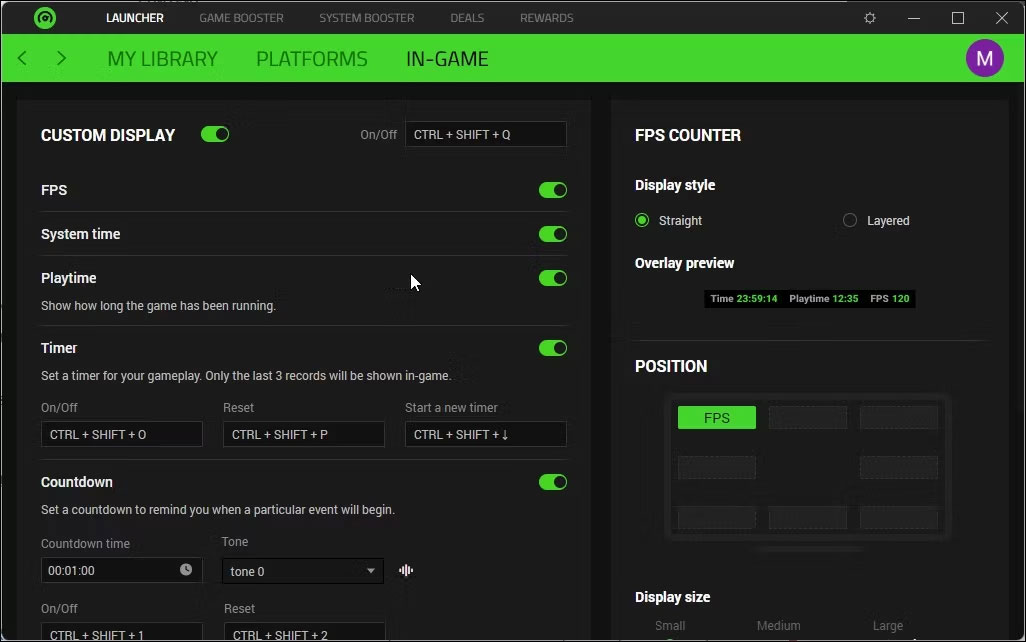Play the tone preview sound icon
The width and height of the screenshot is (1026, 642).
tap(406, 571)
